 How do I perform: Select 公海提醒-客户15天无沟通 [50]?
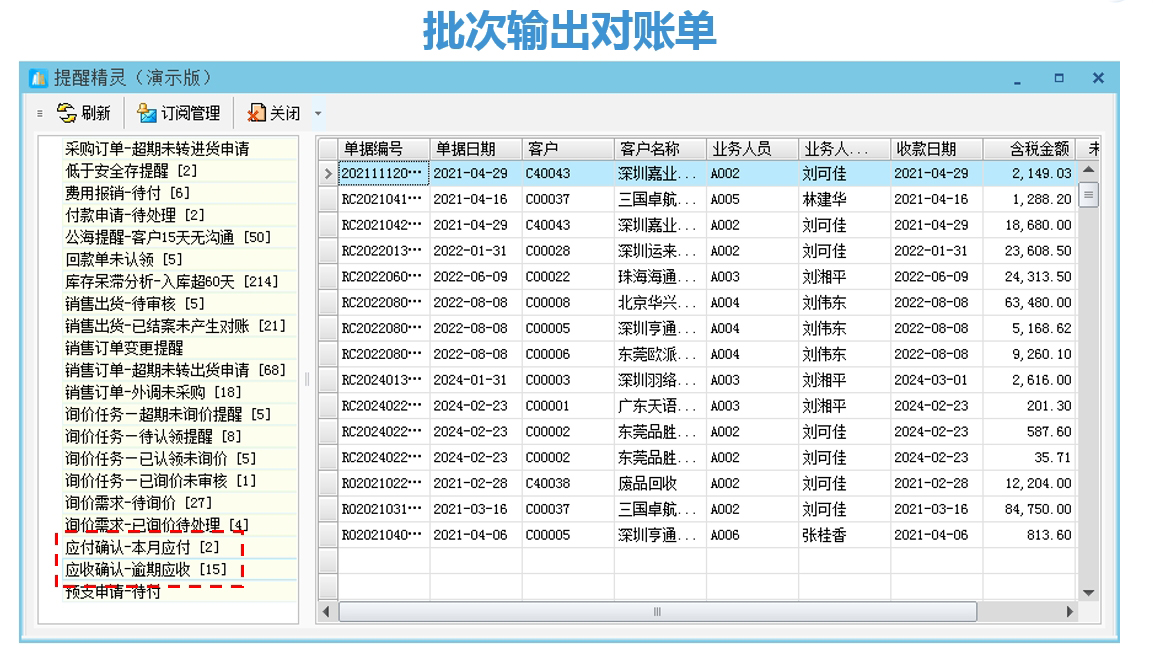167,237
